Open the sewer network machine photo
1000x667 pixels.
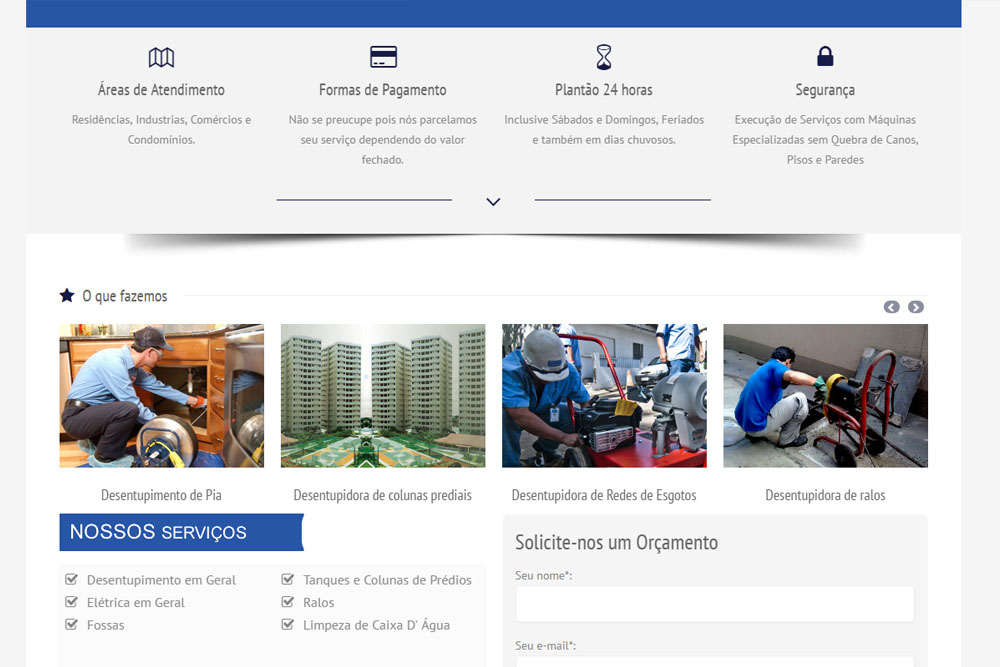click(x=604, y=395)
